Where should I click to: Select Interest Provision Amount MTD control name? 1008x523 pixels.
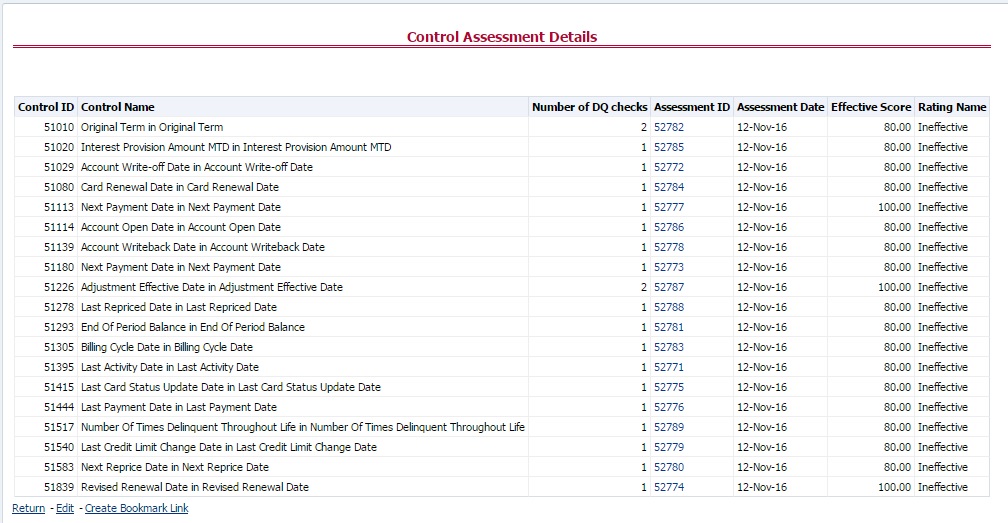tap(236, 147)
